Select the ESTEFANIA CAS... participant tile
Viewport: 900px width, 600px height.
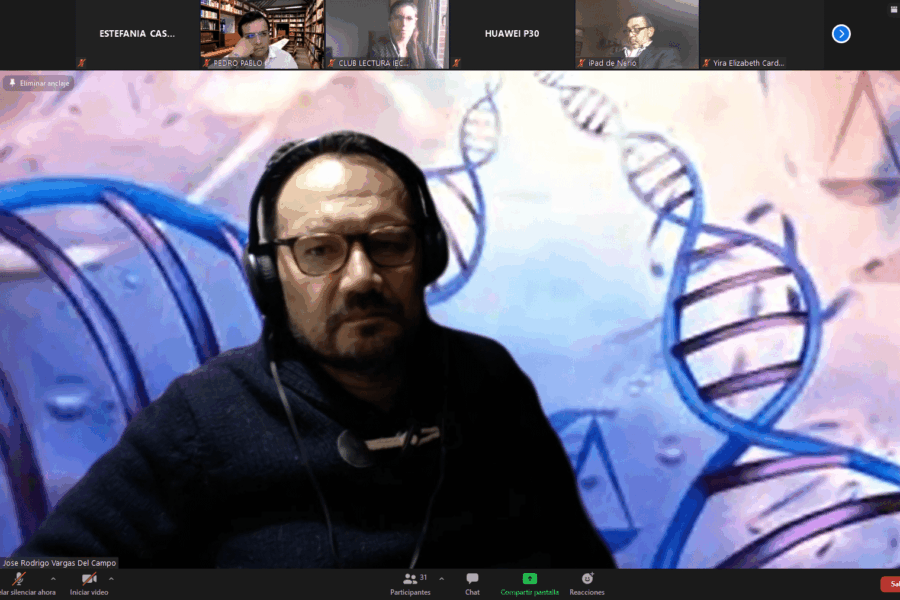(137, 34)
